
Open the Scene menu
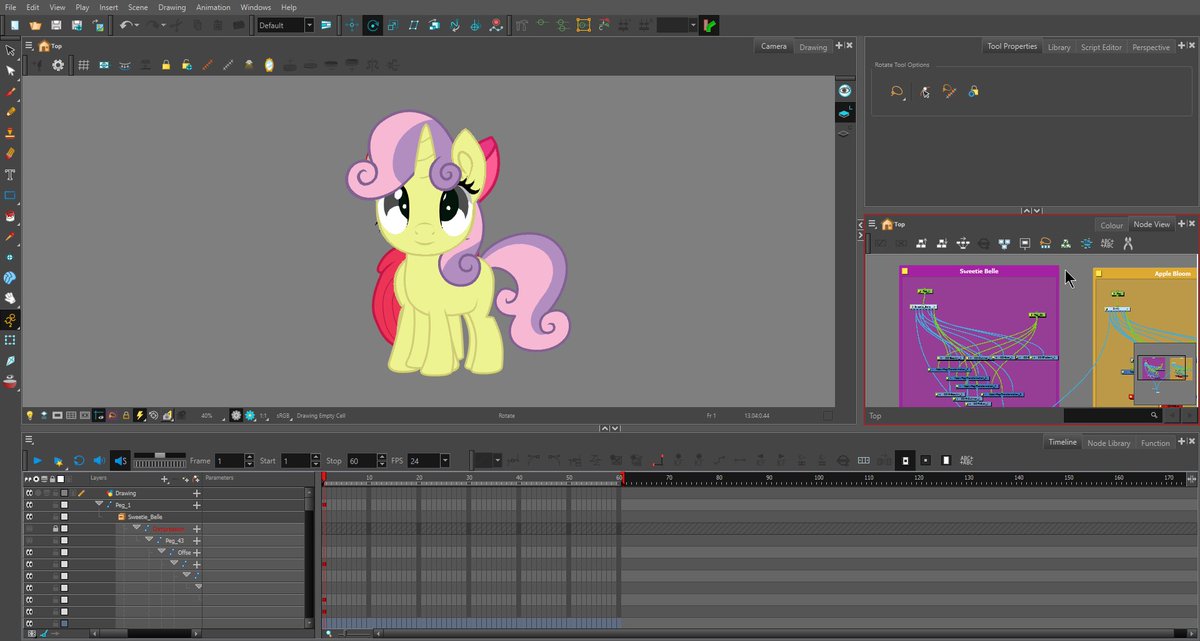(x=138, y=7)
